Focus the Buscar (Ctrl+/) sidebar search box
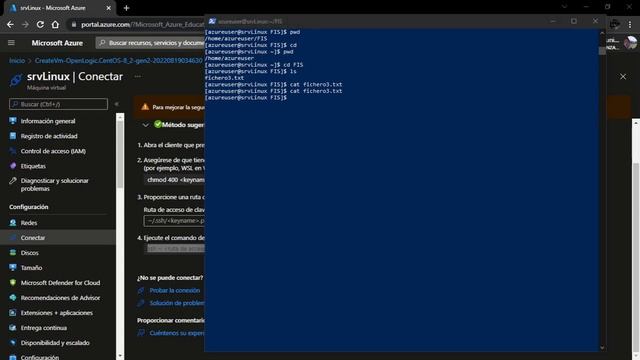Screen dimensions: 640x360 point(58,104)
